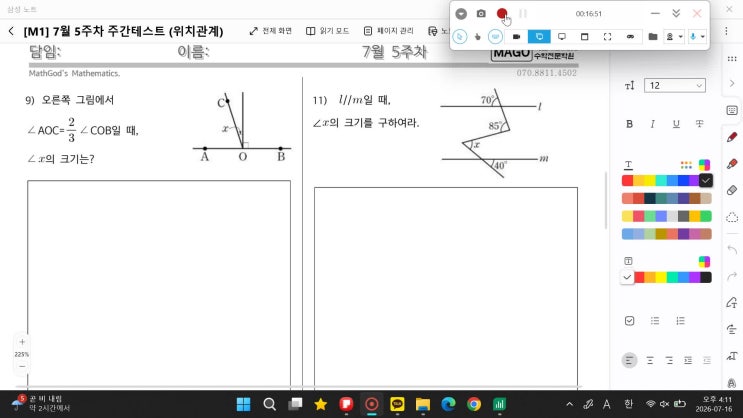Open the recordings folder
The width and height of the screenshot is (743, 418).
tap(652, 36)
